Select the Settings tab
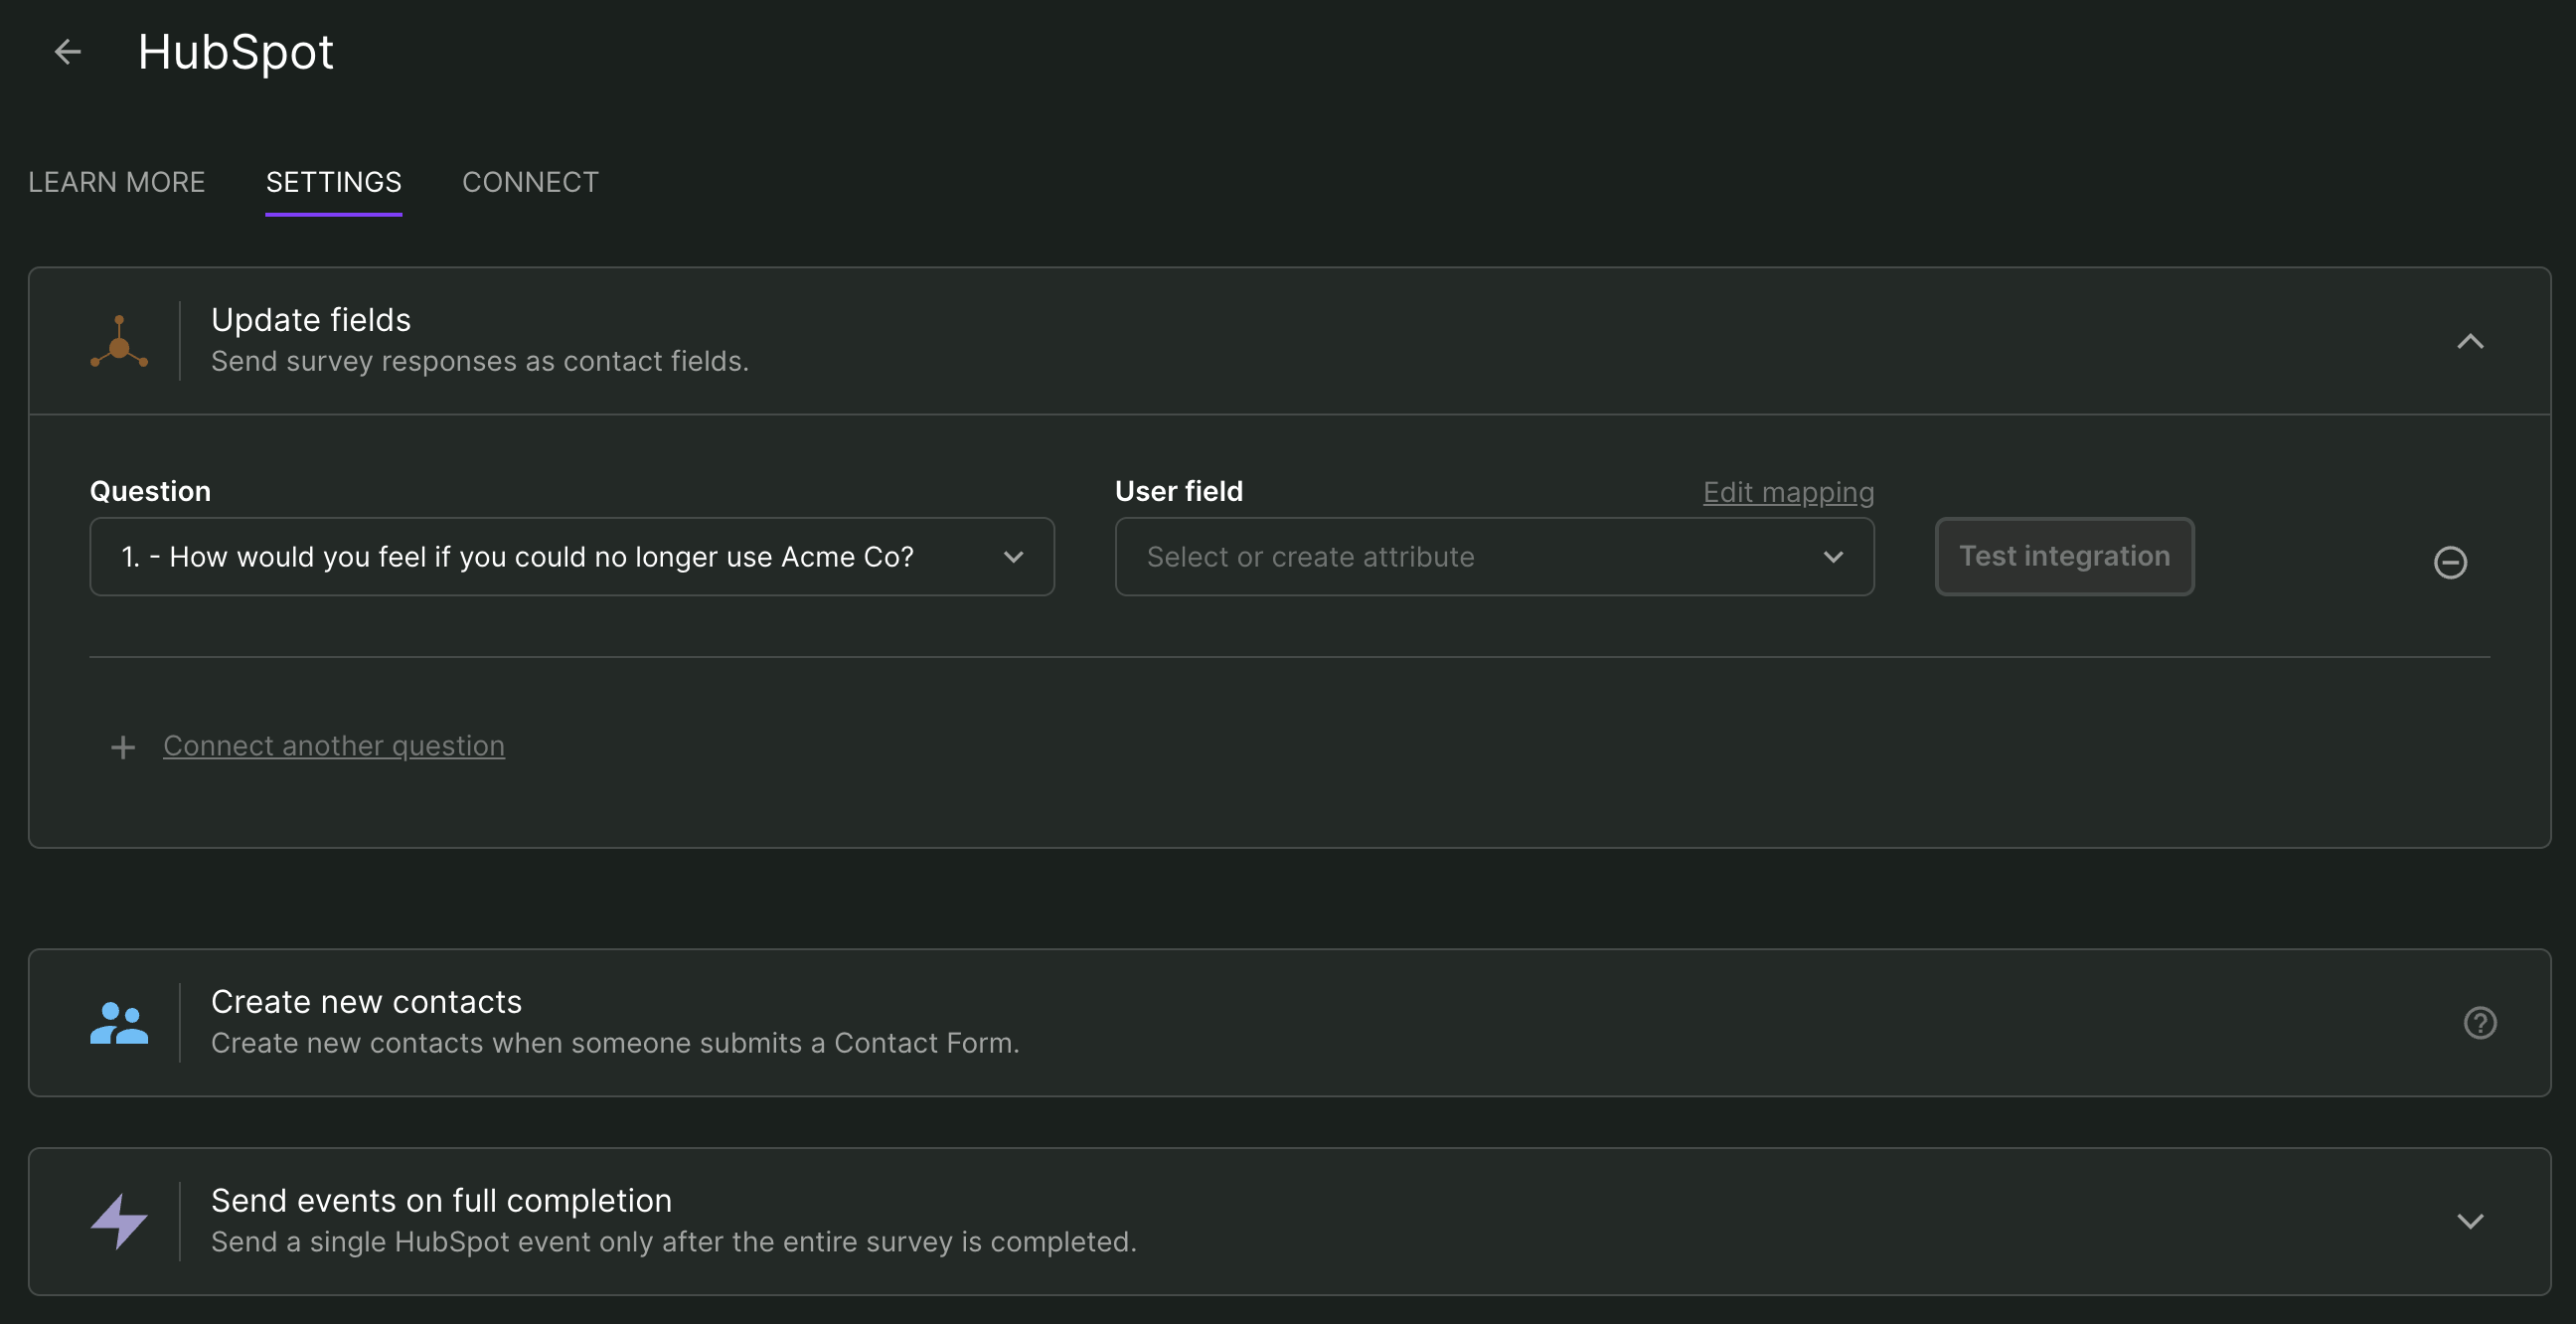 [x=333, y=182]
